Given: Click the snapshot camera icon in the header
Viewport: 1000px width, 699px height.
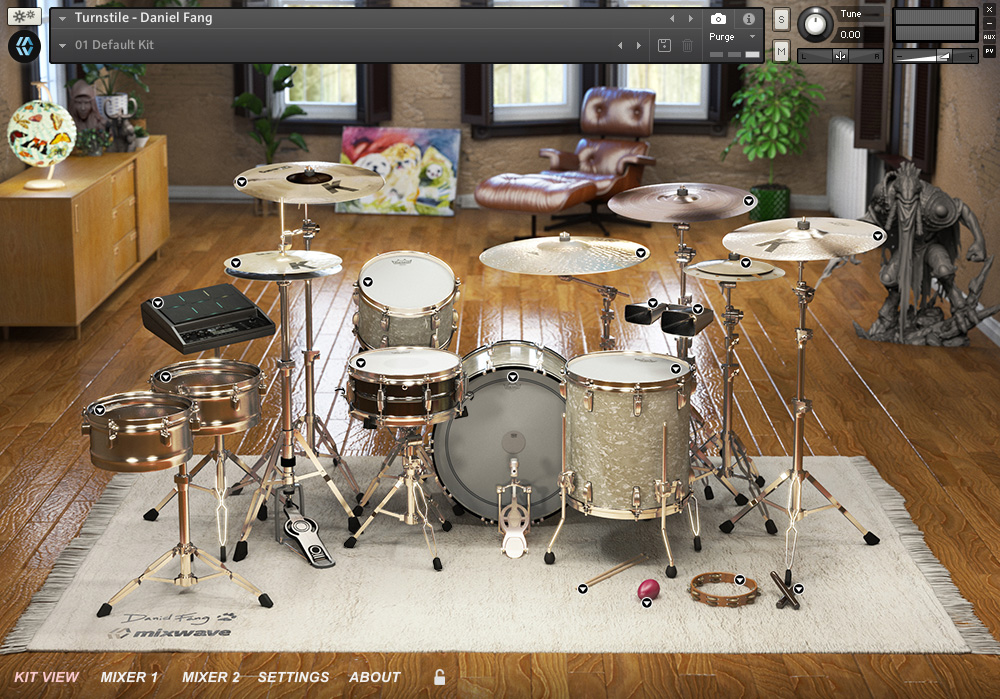Looking at the screenshot, I should click(x=718, y=18).
